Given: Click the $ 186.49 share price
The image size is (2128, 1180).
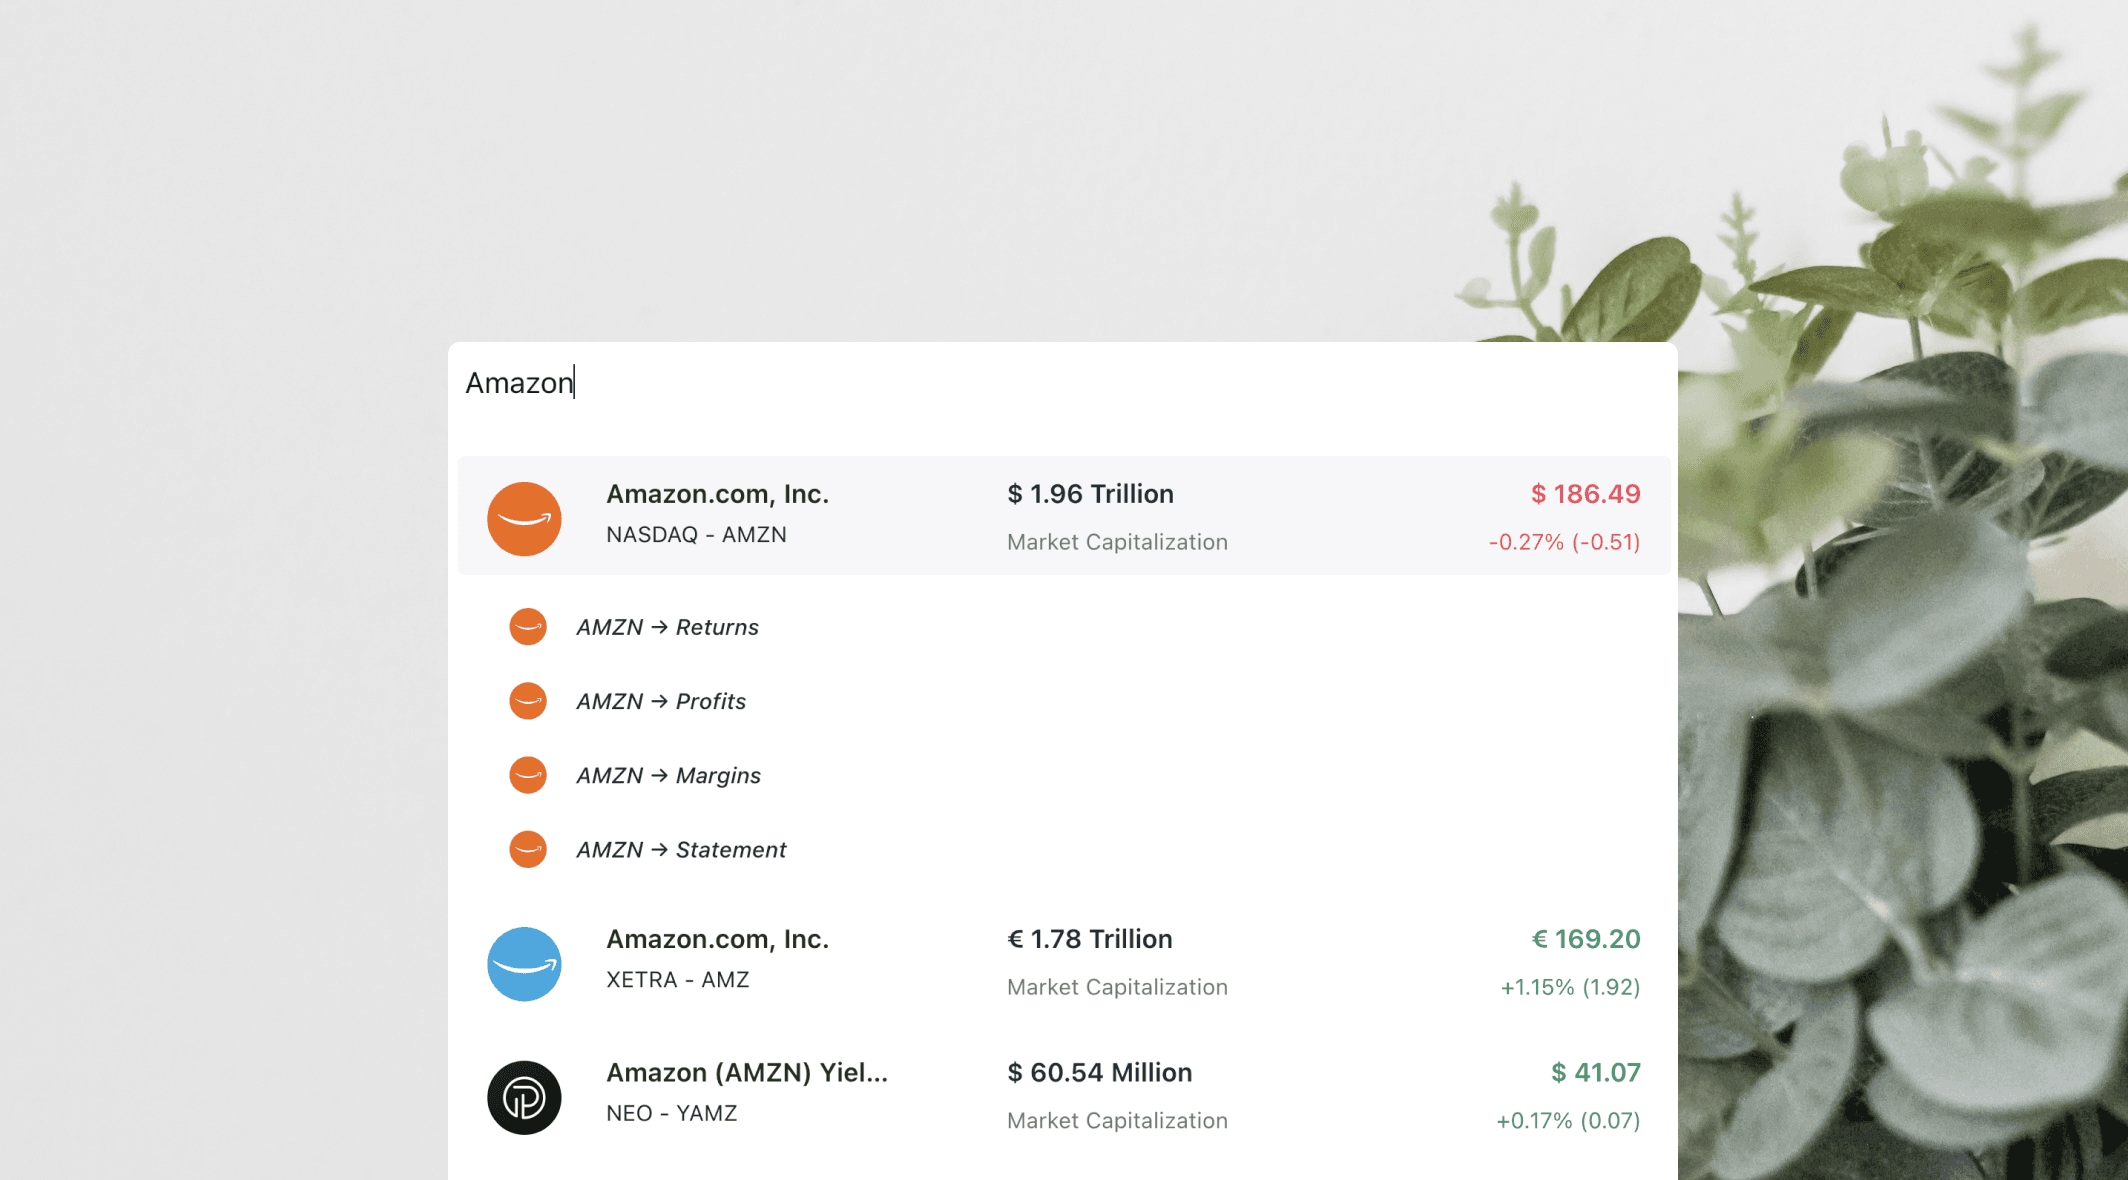Looking at the screenshot, I should coord(1585,494).
